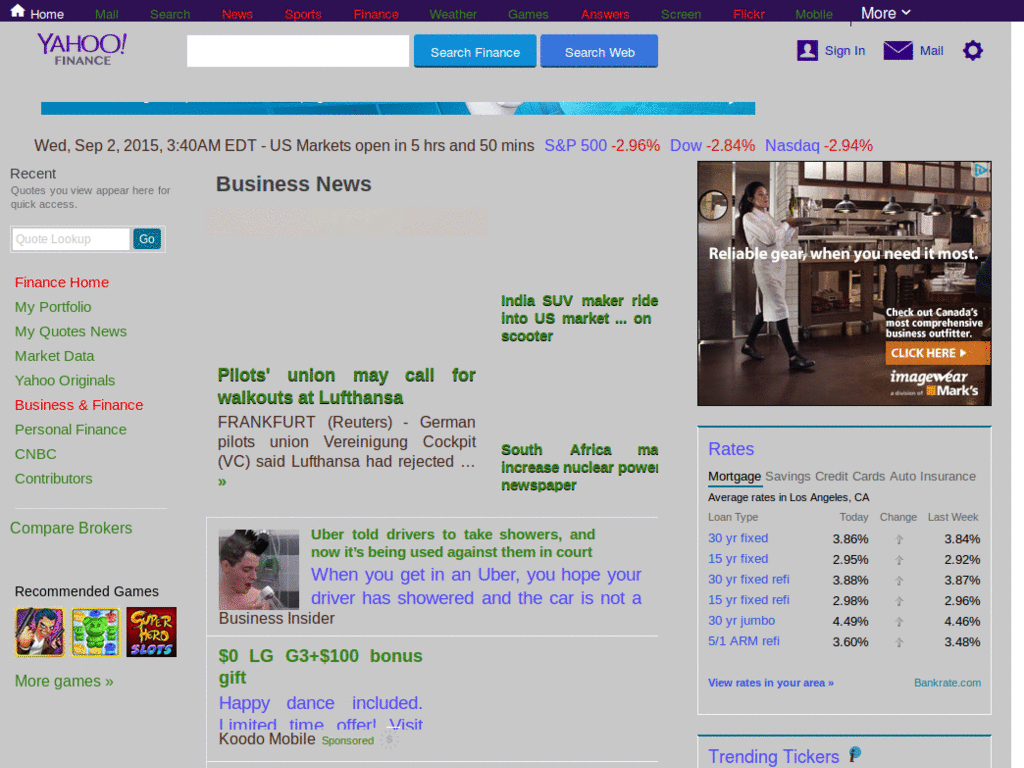Viewport: 1024px width, 768px height.
Task: Click the Search Web button
Action: [x=599, y=52]
